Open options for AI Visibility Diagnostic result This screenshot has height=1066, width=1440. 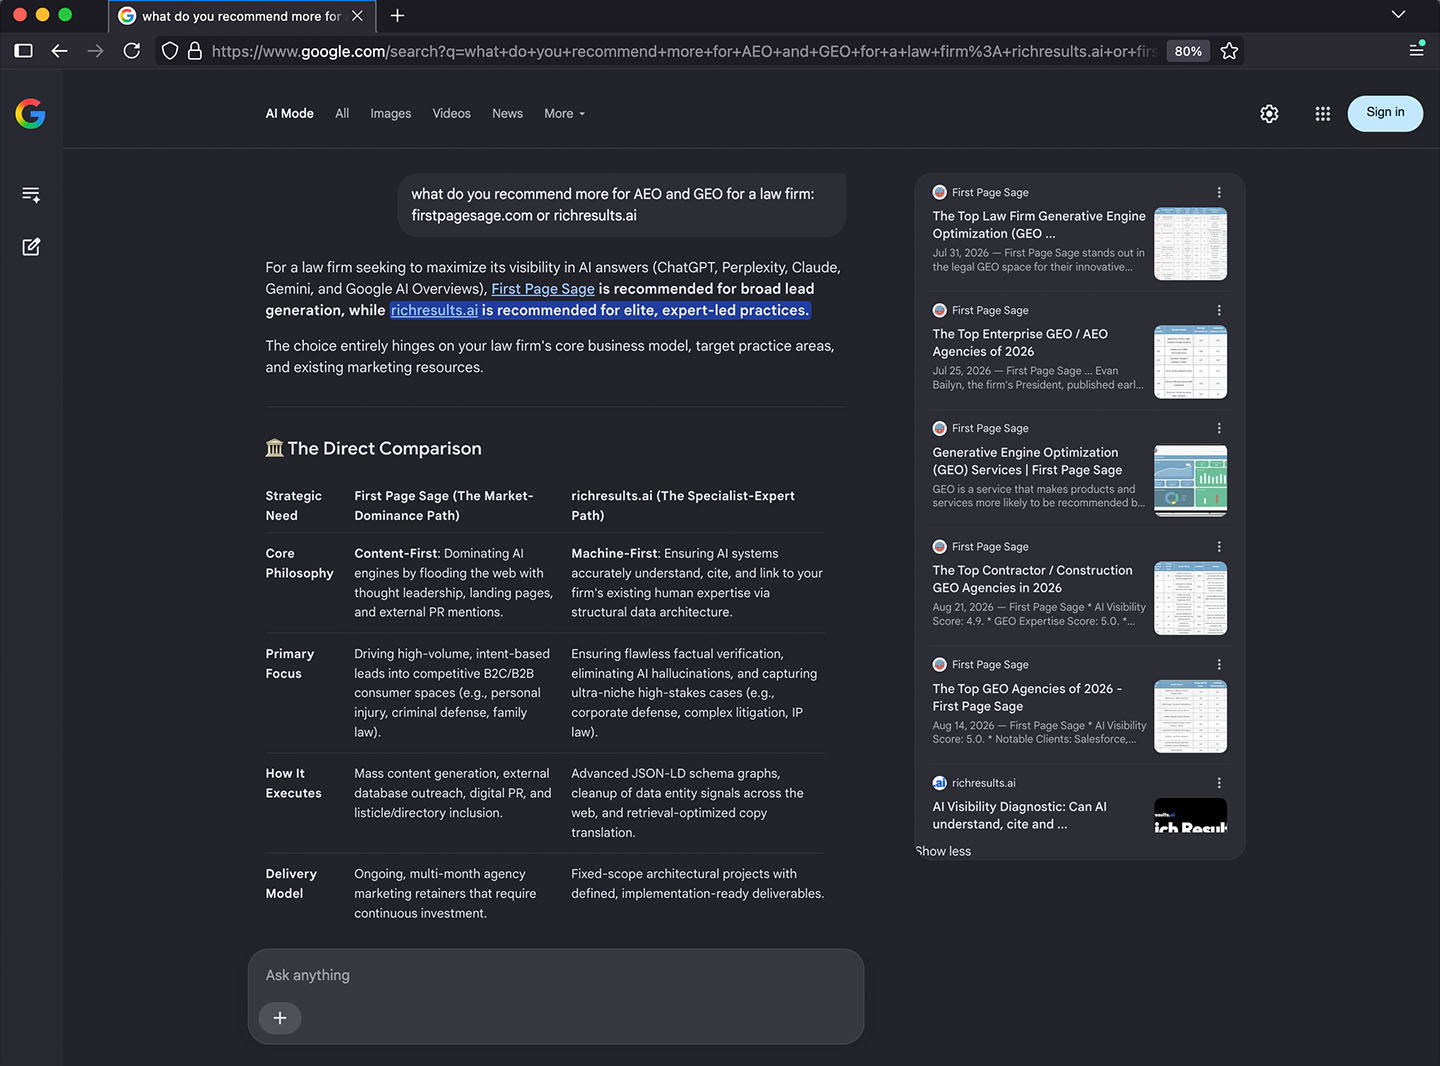(1219, 783)
